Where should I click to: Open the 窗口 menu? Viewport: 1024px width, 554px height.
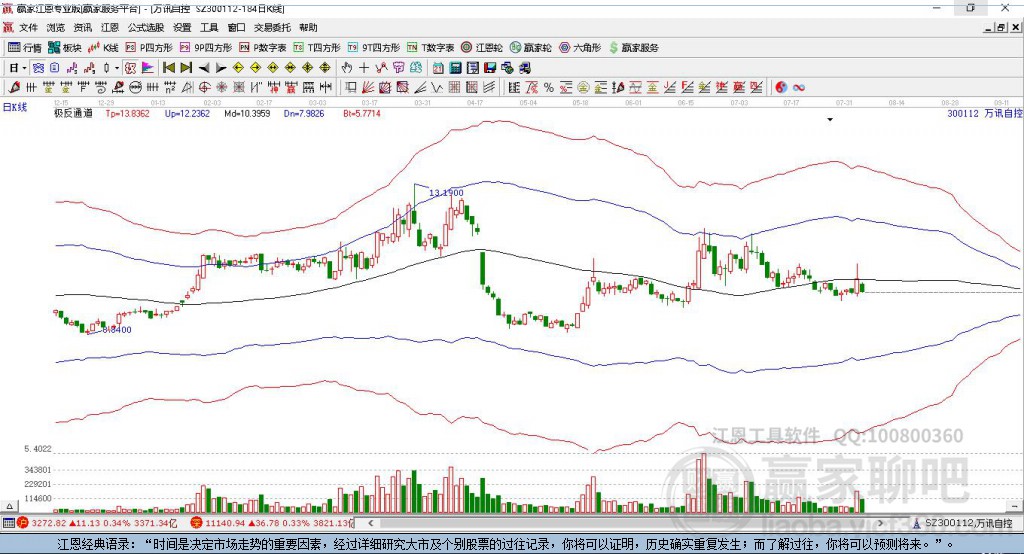pyautogui.click(x=236, y=27)
